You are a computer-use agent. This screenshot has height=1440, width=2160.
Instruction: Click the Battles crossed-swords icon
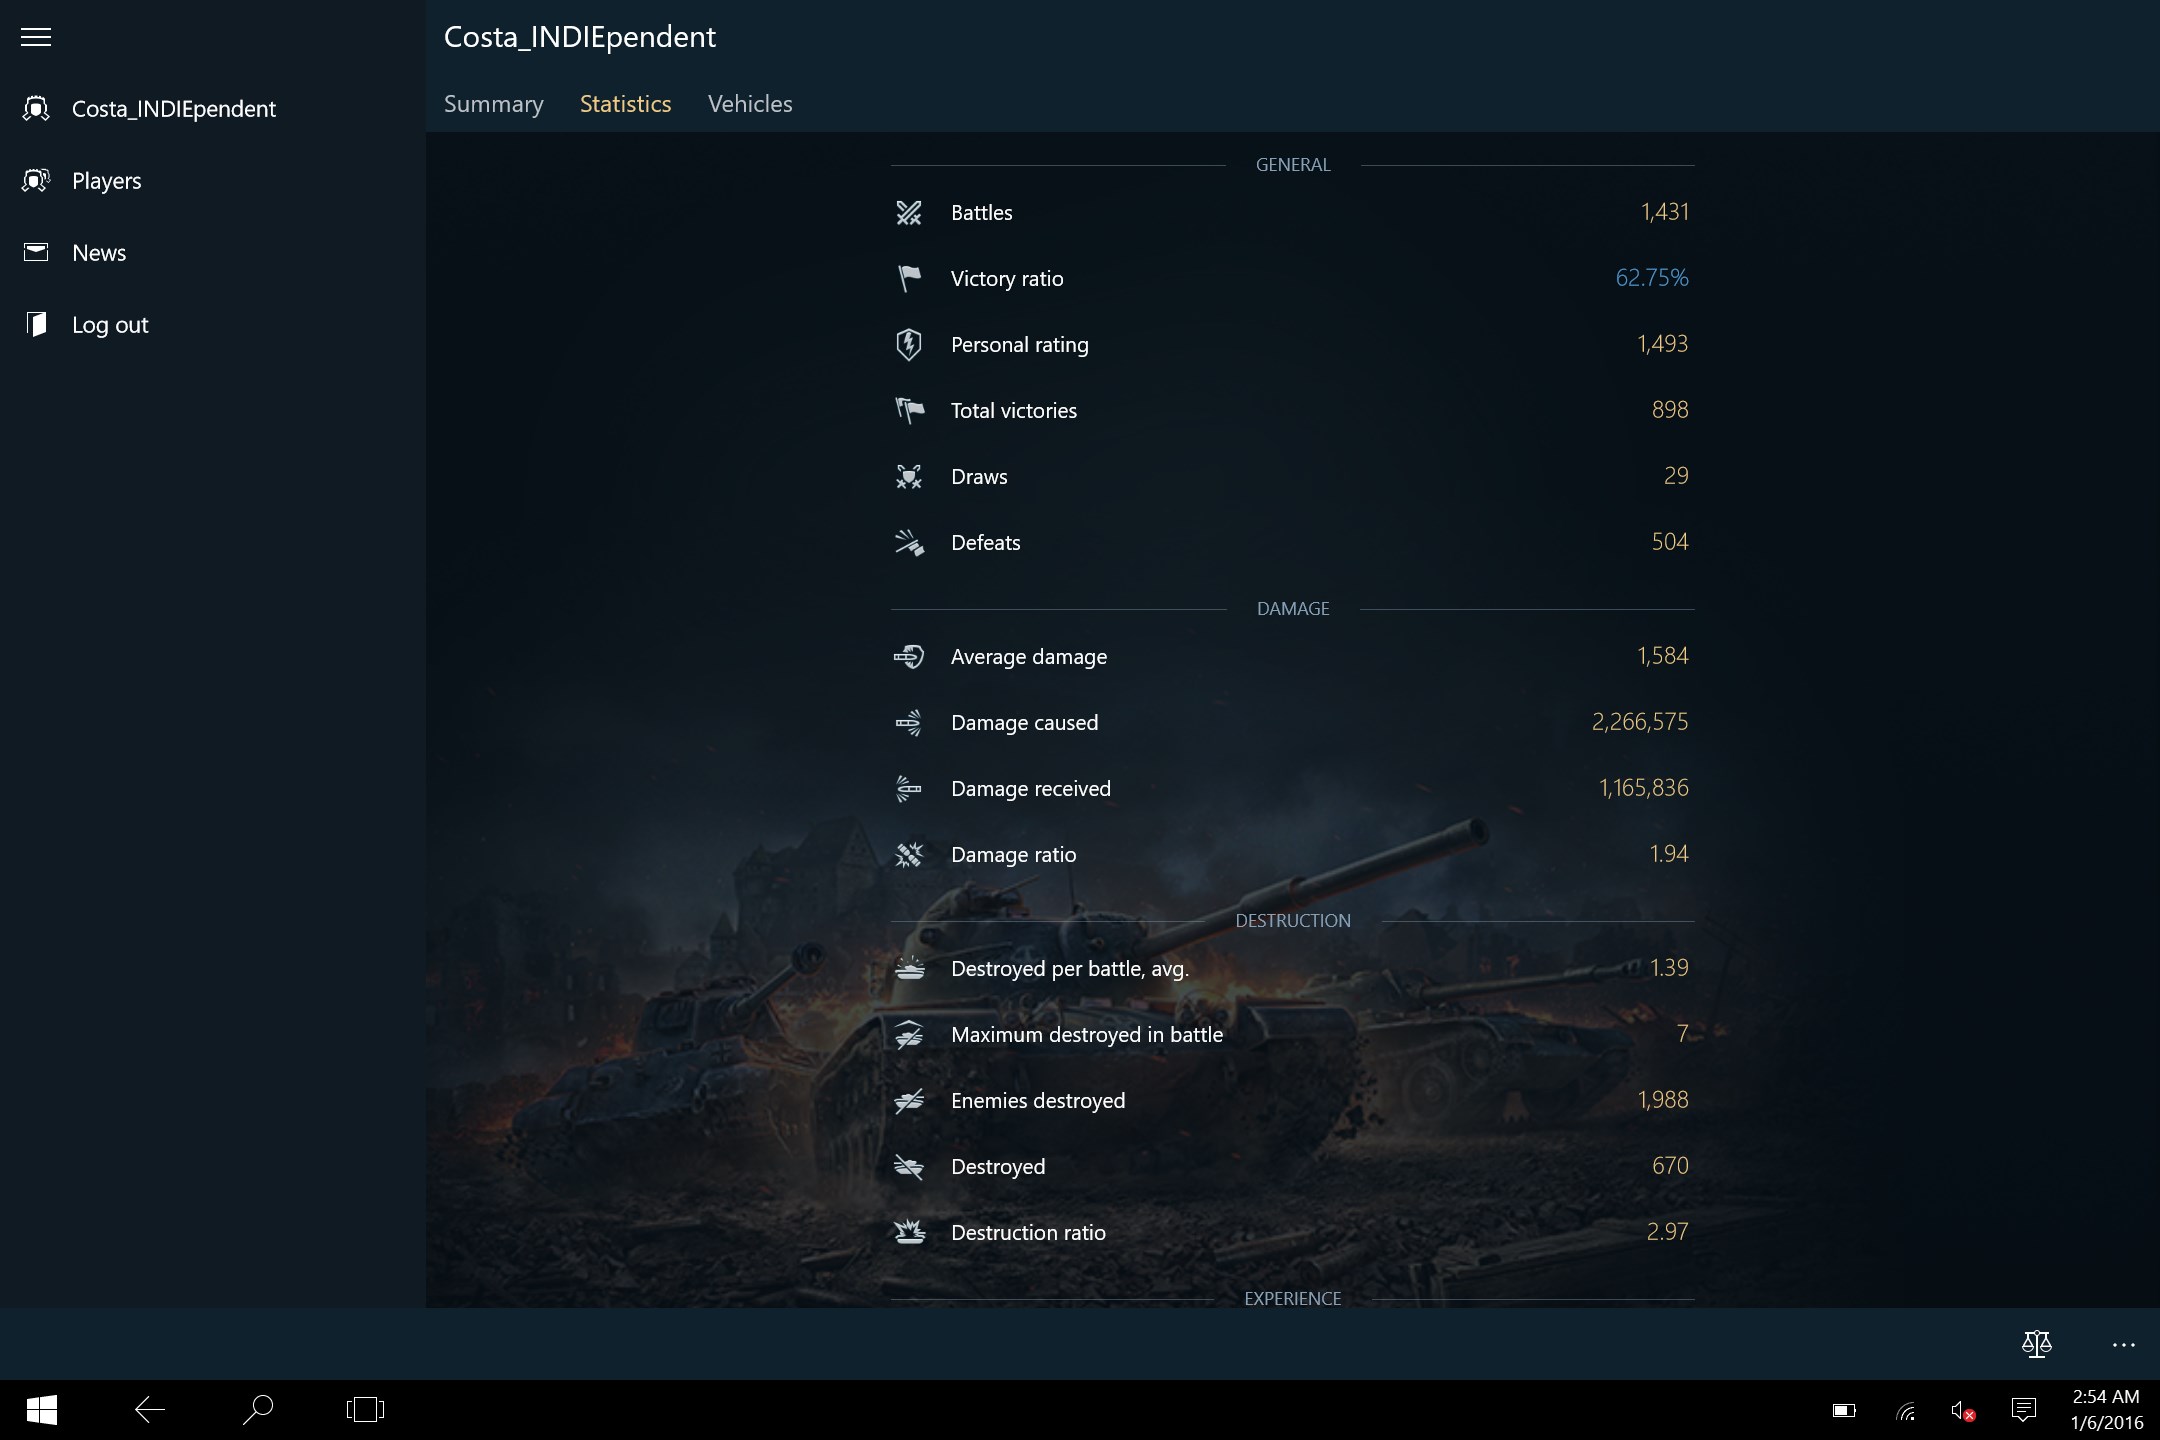[910, 212]
